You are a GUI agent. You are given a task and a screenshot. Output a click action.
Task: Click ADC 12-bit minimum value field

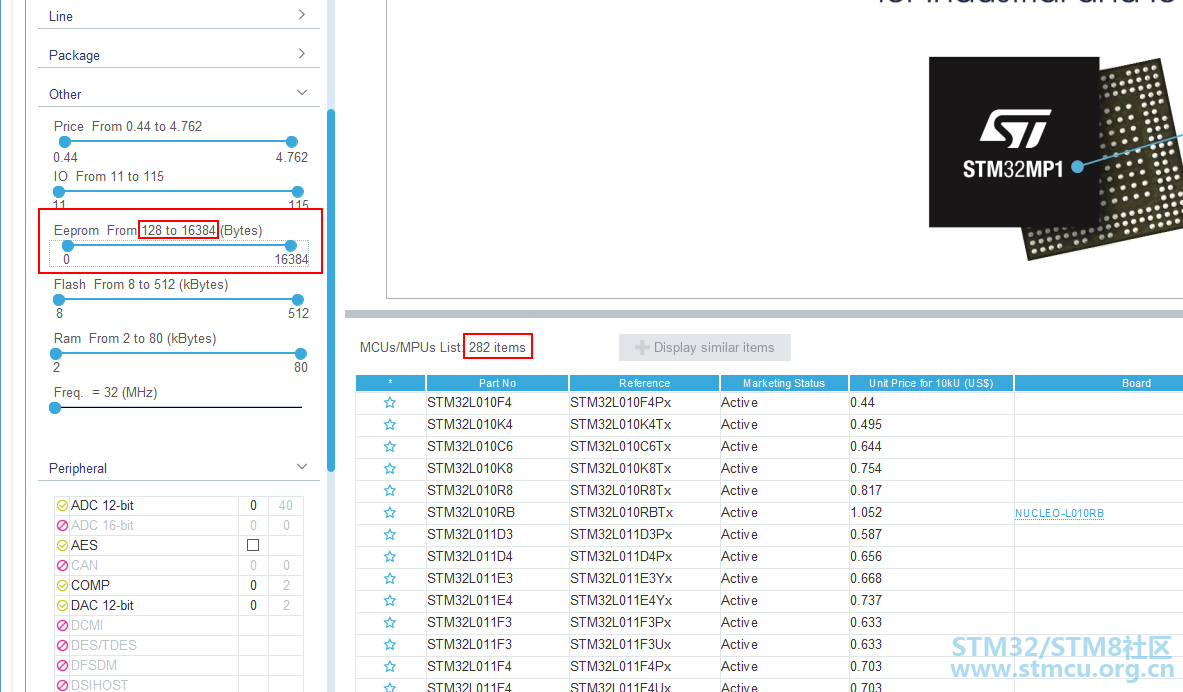254,506
